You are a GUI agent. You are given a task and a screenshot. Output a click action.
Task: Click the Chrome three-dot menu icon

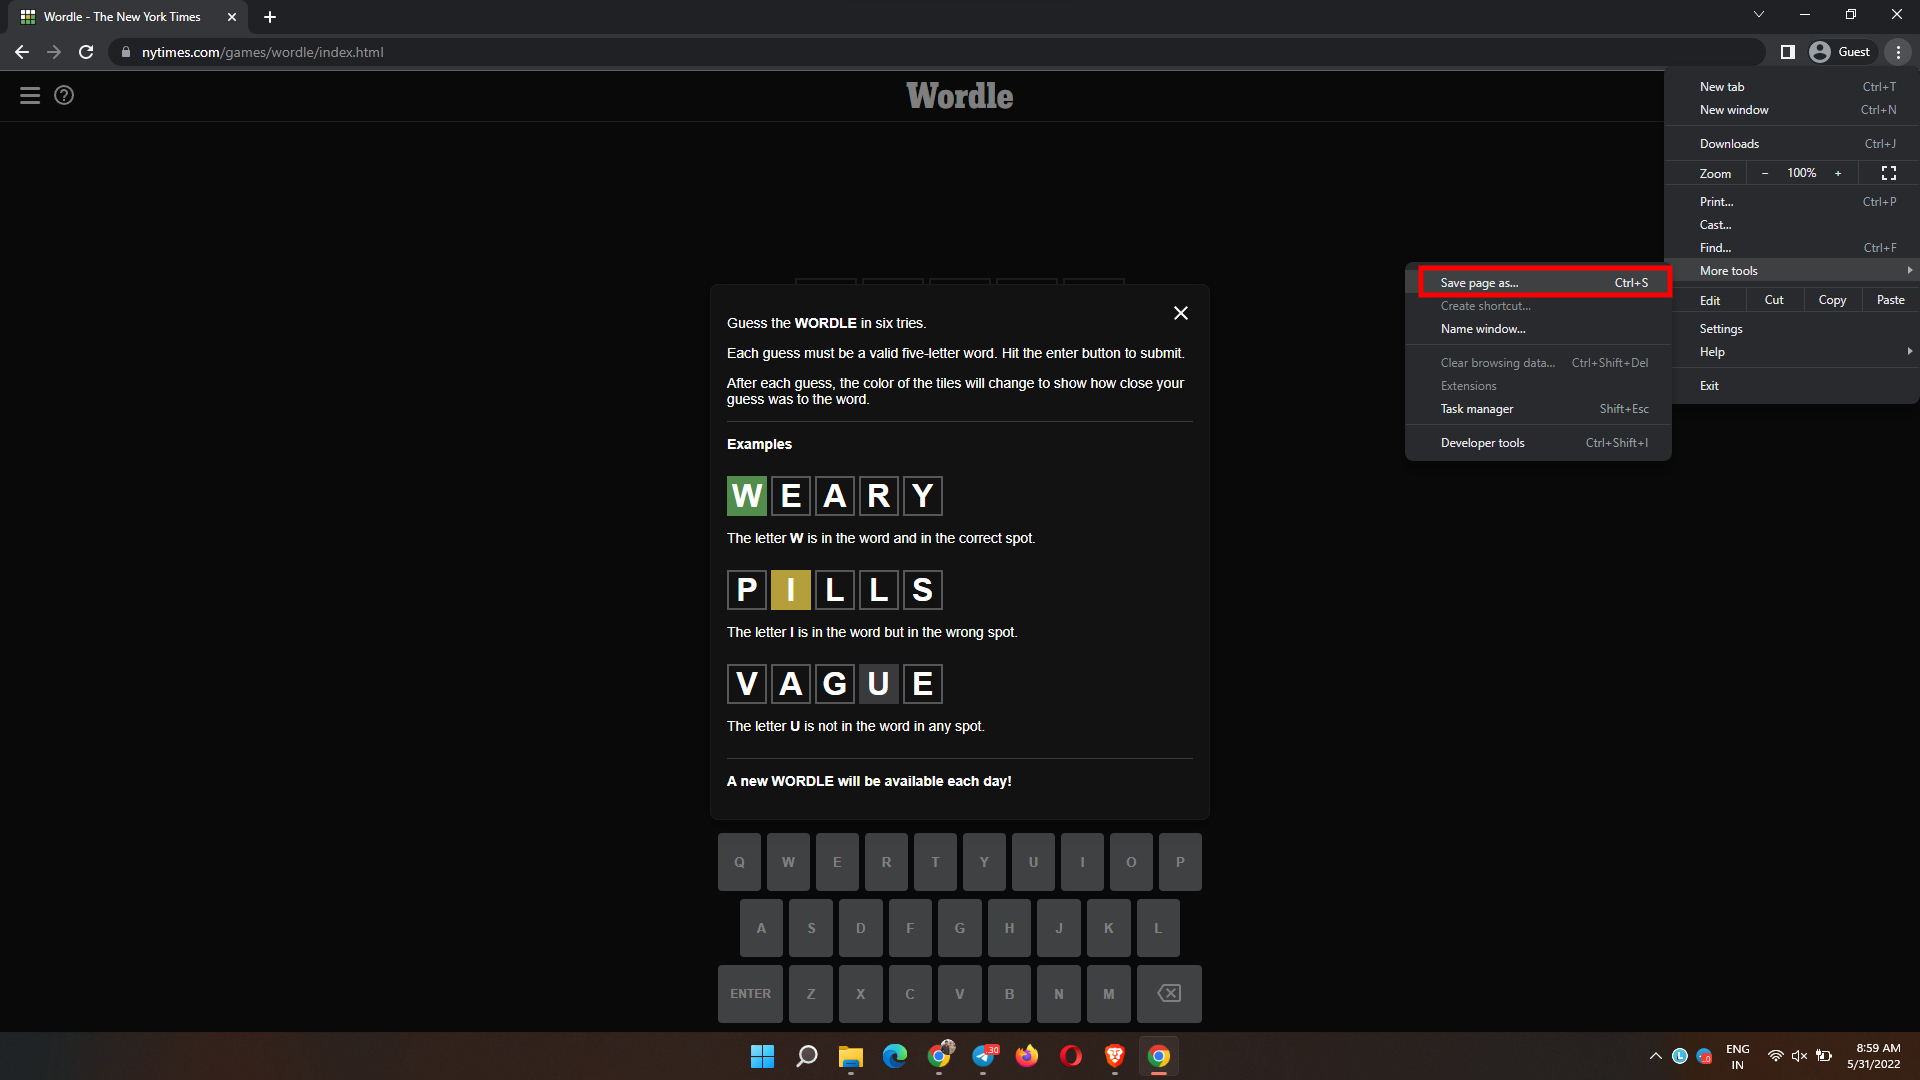click(x=1898, y=52)
